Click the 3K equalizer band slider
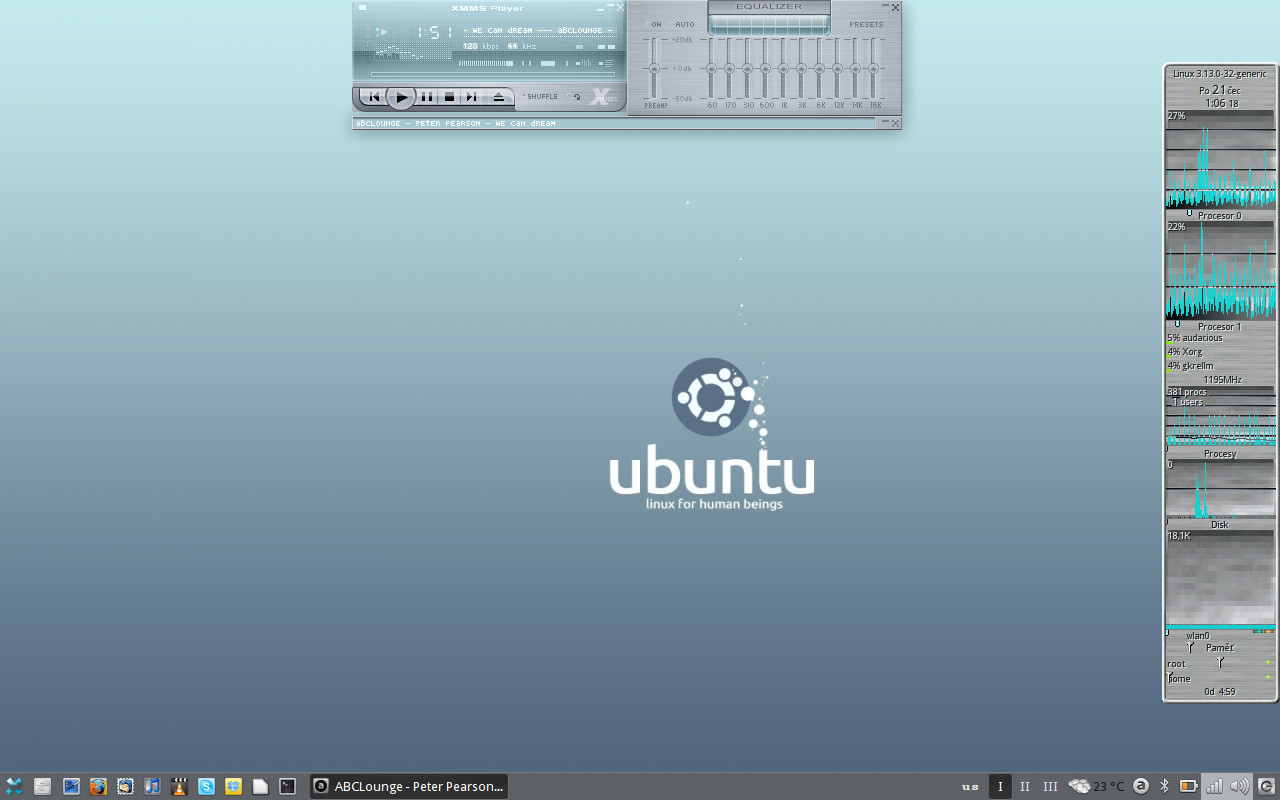Viewport: 1280px width, 800px height. pyautogui.click(x=801, y=68)
